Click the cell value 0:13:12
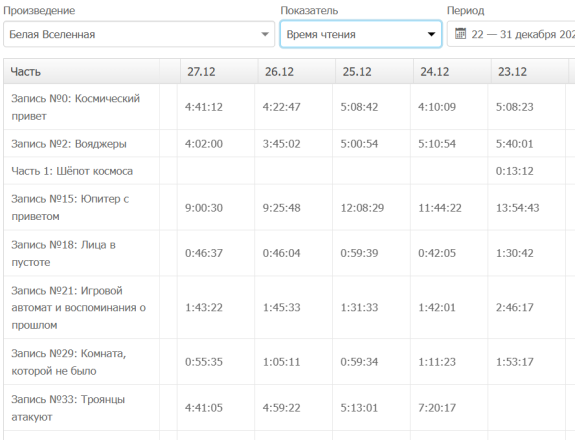 coord(514,171)
